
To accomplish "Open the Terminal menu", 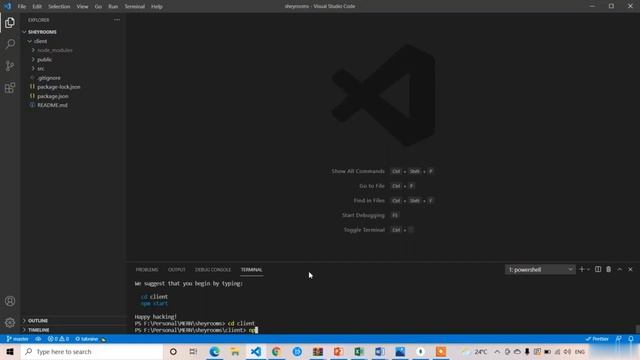I will click(135, 7).
